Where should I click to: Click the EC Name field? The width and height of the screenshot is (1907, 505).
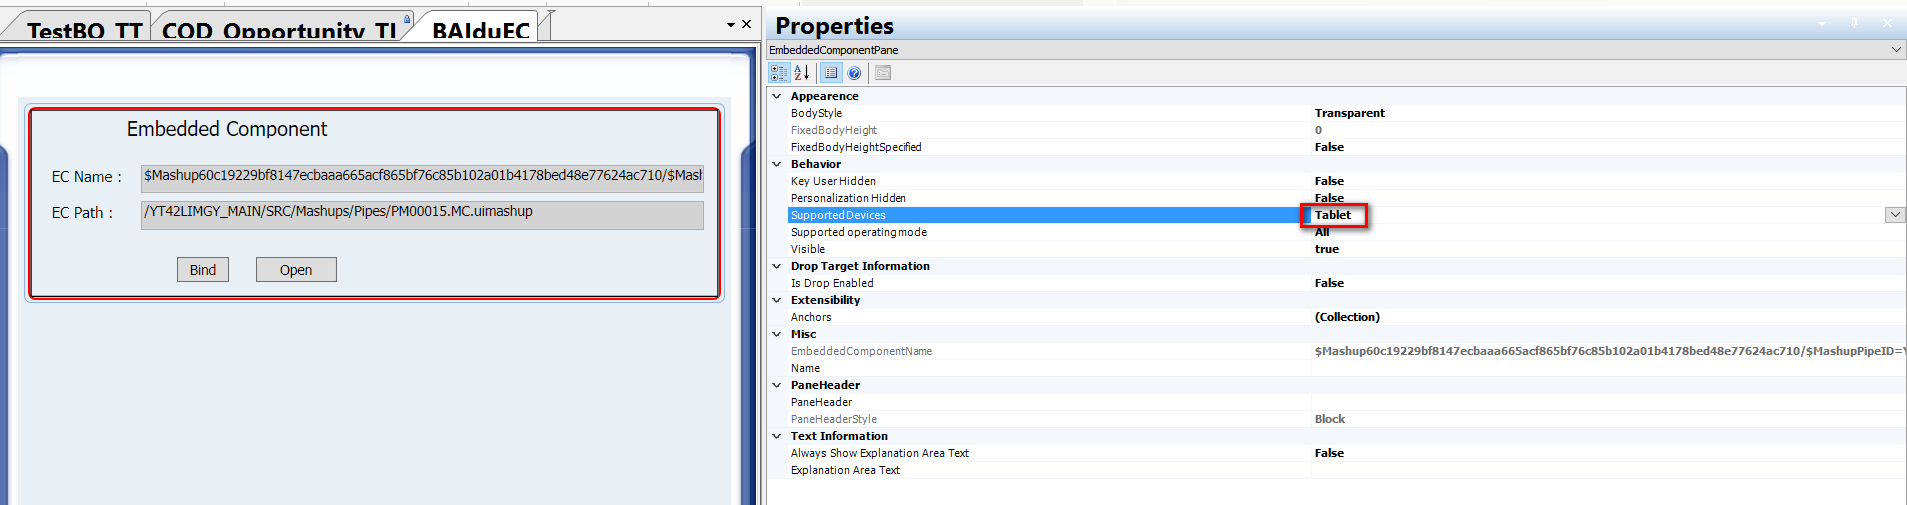422,178
